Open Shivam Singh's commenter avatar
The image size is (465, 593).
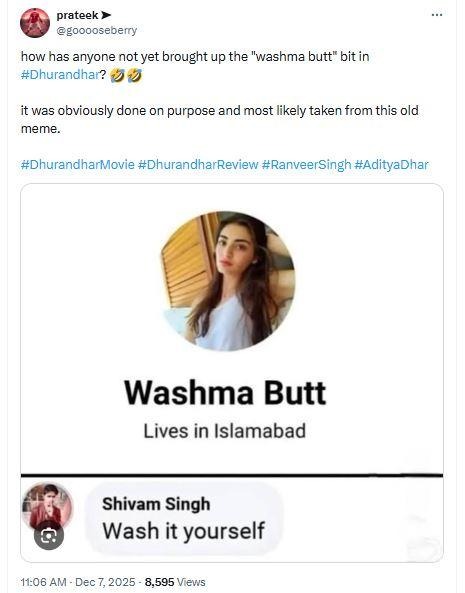[47, 506]
